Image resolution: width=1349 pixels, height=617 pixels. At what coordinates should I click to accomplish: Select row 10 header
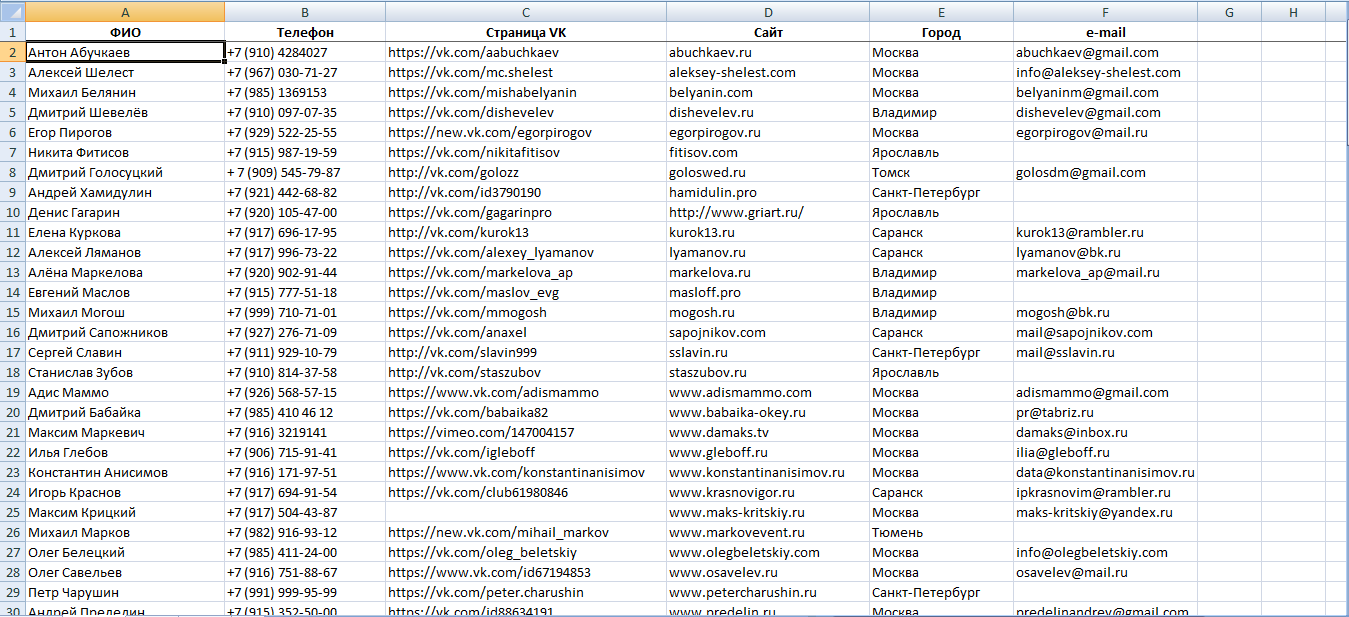pos(12,212)
